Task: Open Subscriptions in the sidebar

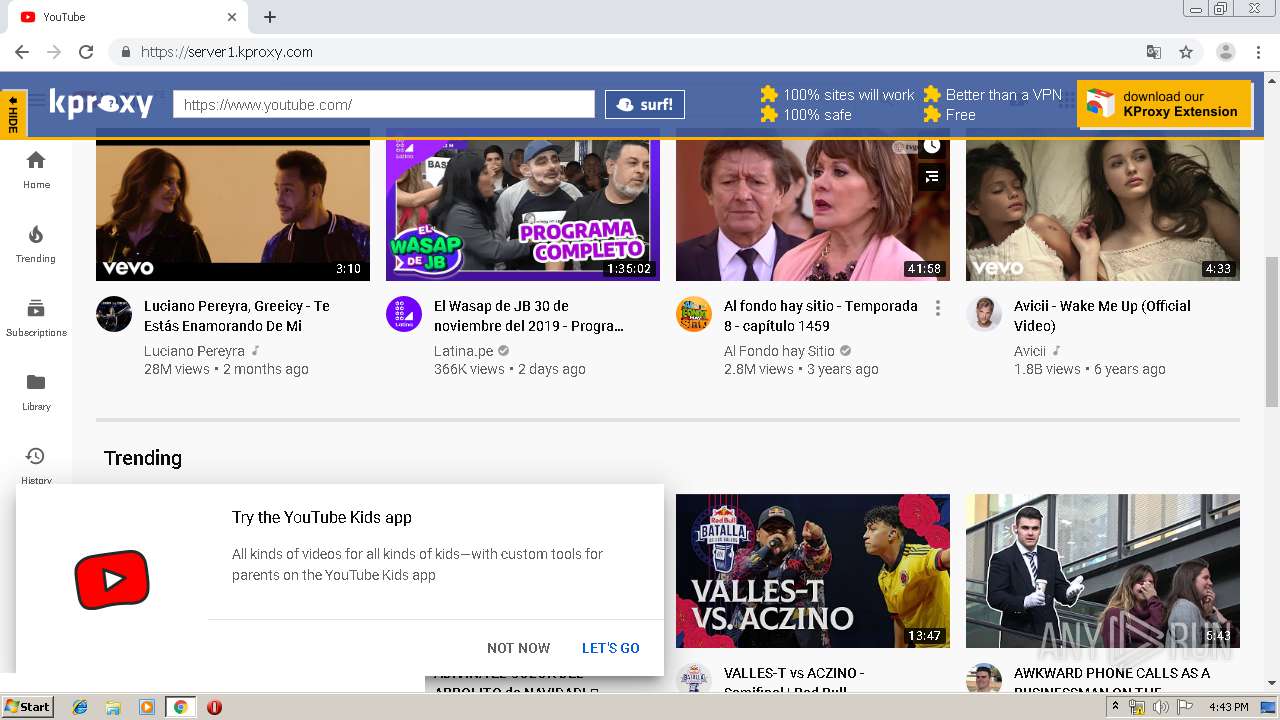Action: point(36,317)
